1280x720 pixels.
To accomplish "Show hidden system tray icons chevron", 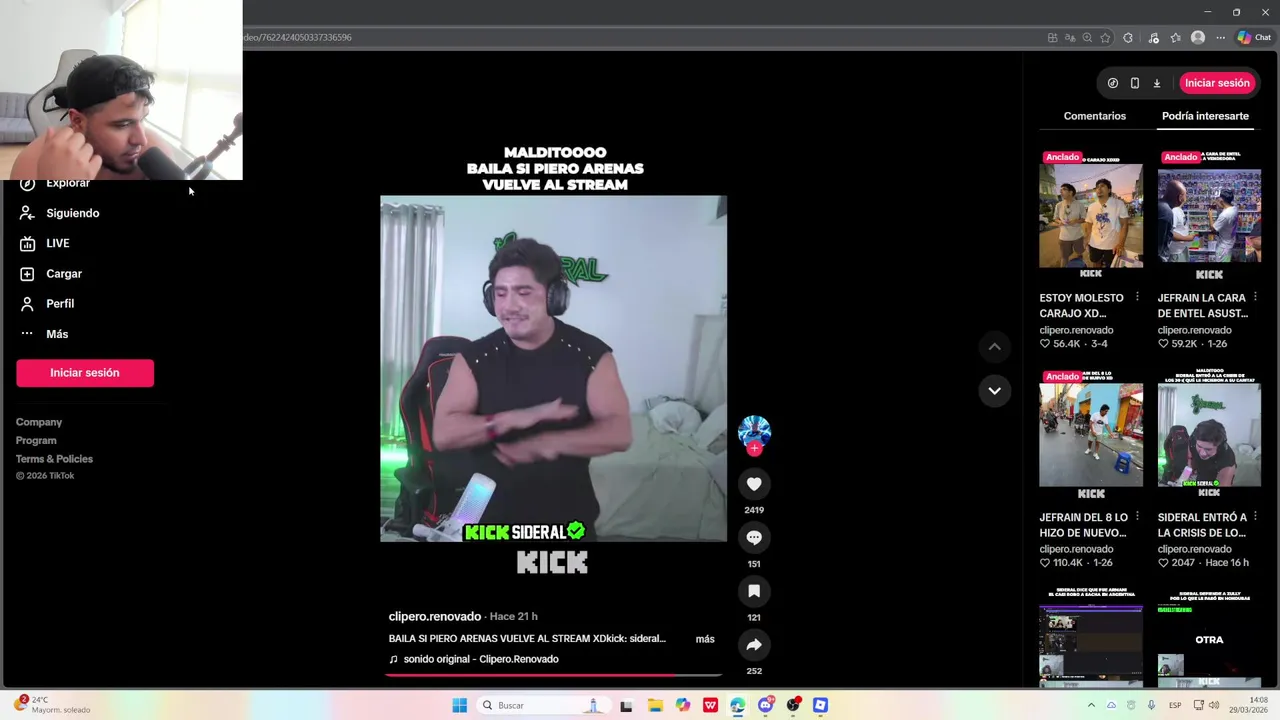I will [x=1091, y=705].
